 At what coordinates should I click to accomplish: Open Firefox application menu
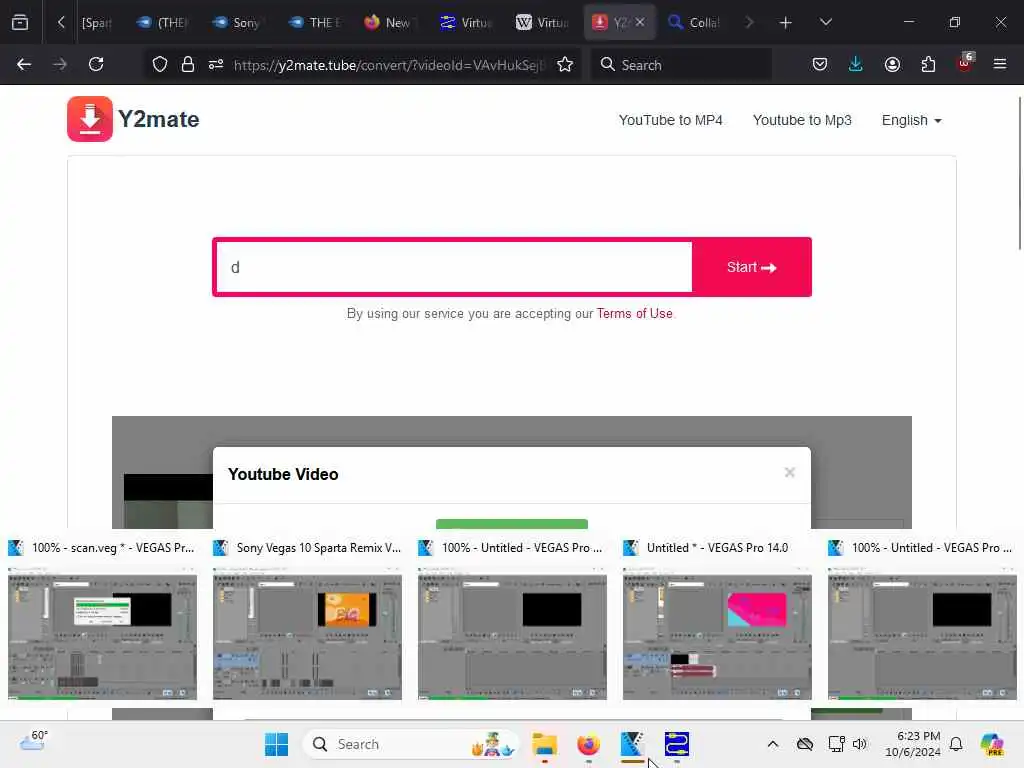1000,64
